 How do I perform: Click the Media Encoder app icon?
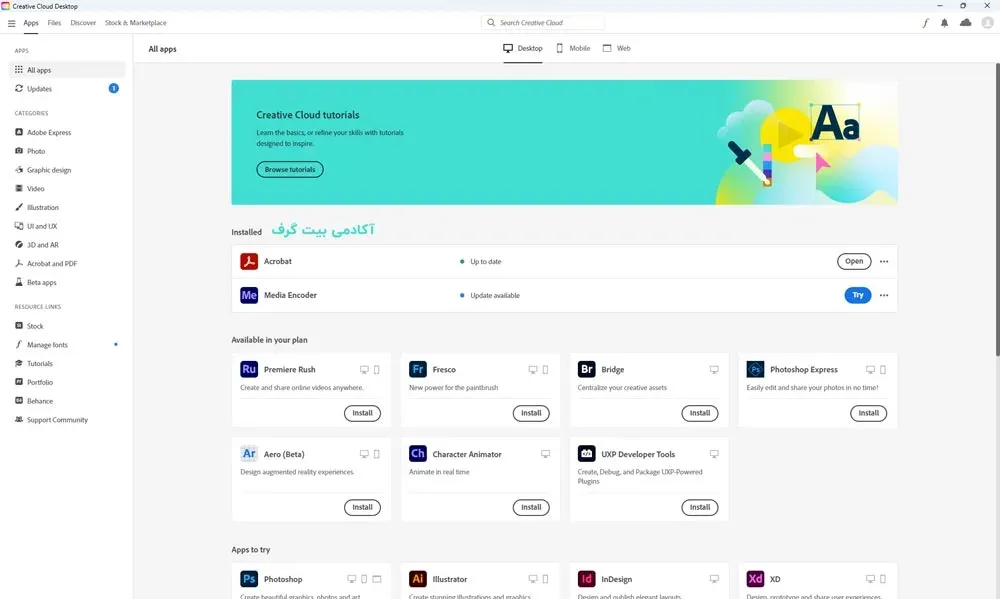[249, 295]
